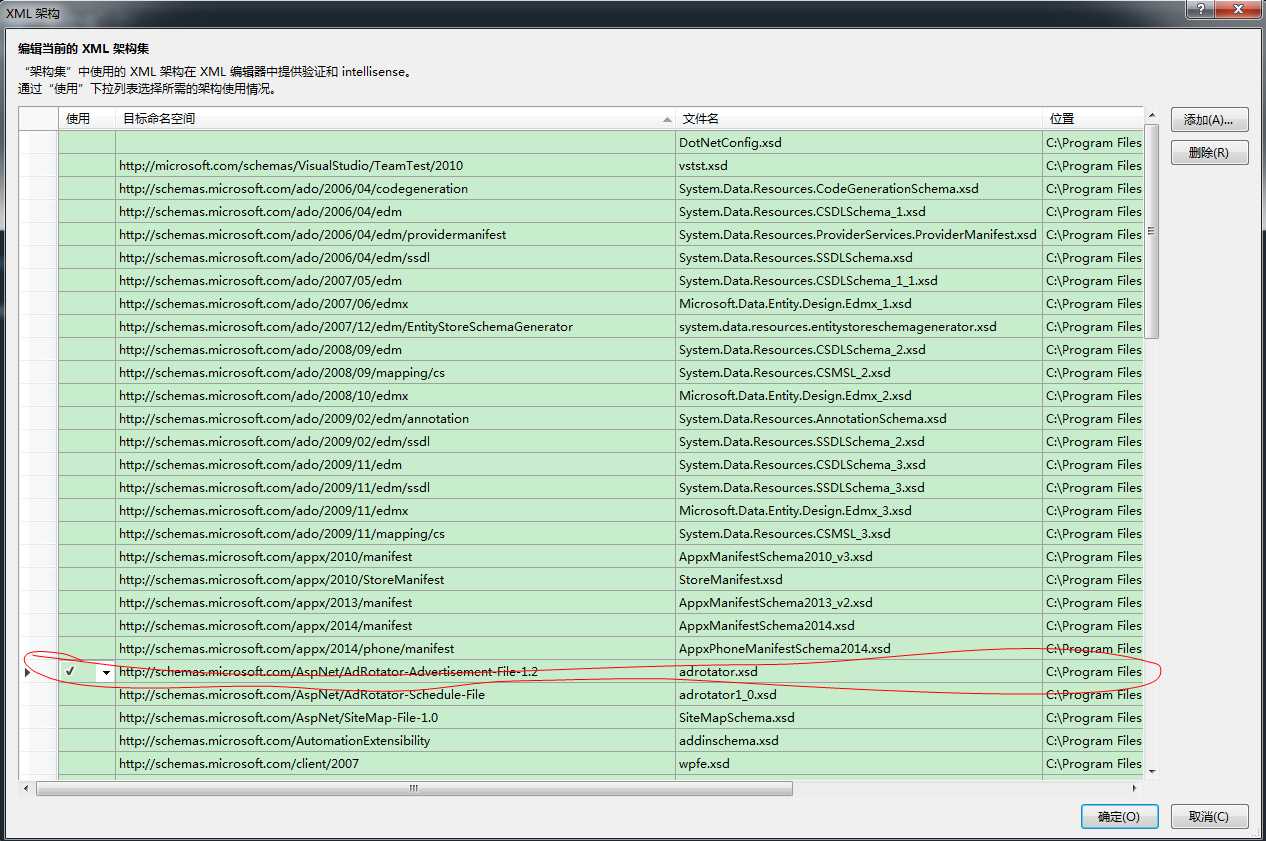This screenshot has height=841, width=1266.
Task: Select Microsoft.Data.Entity.Design.Edmx_1.xsd cell
Action: [859, 304]
